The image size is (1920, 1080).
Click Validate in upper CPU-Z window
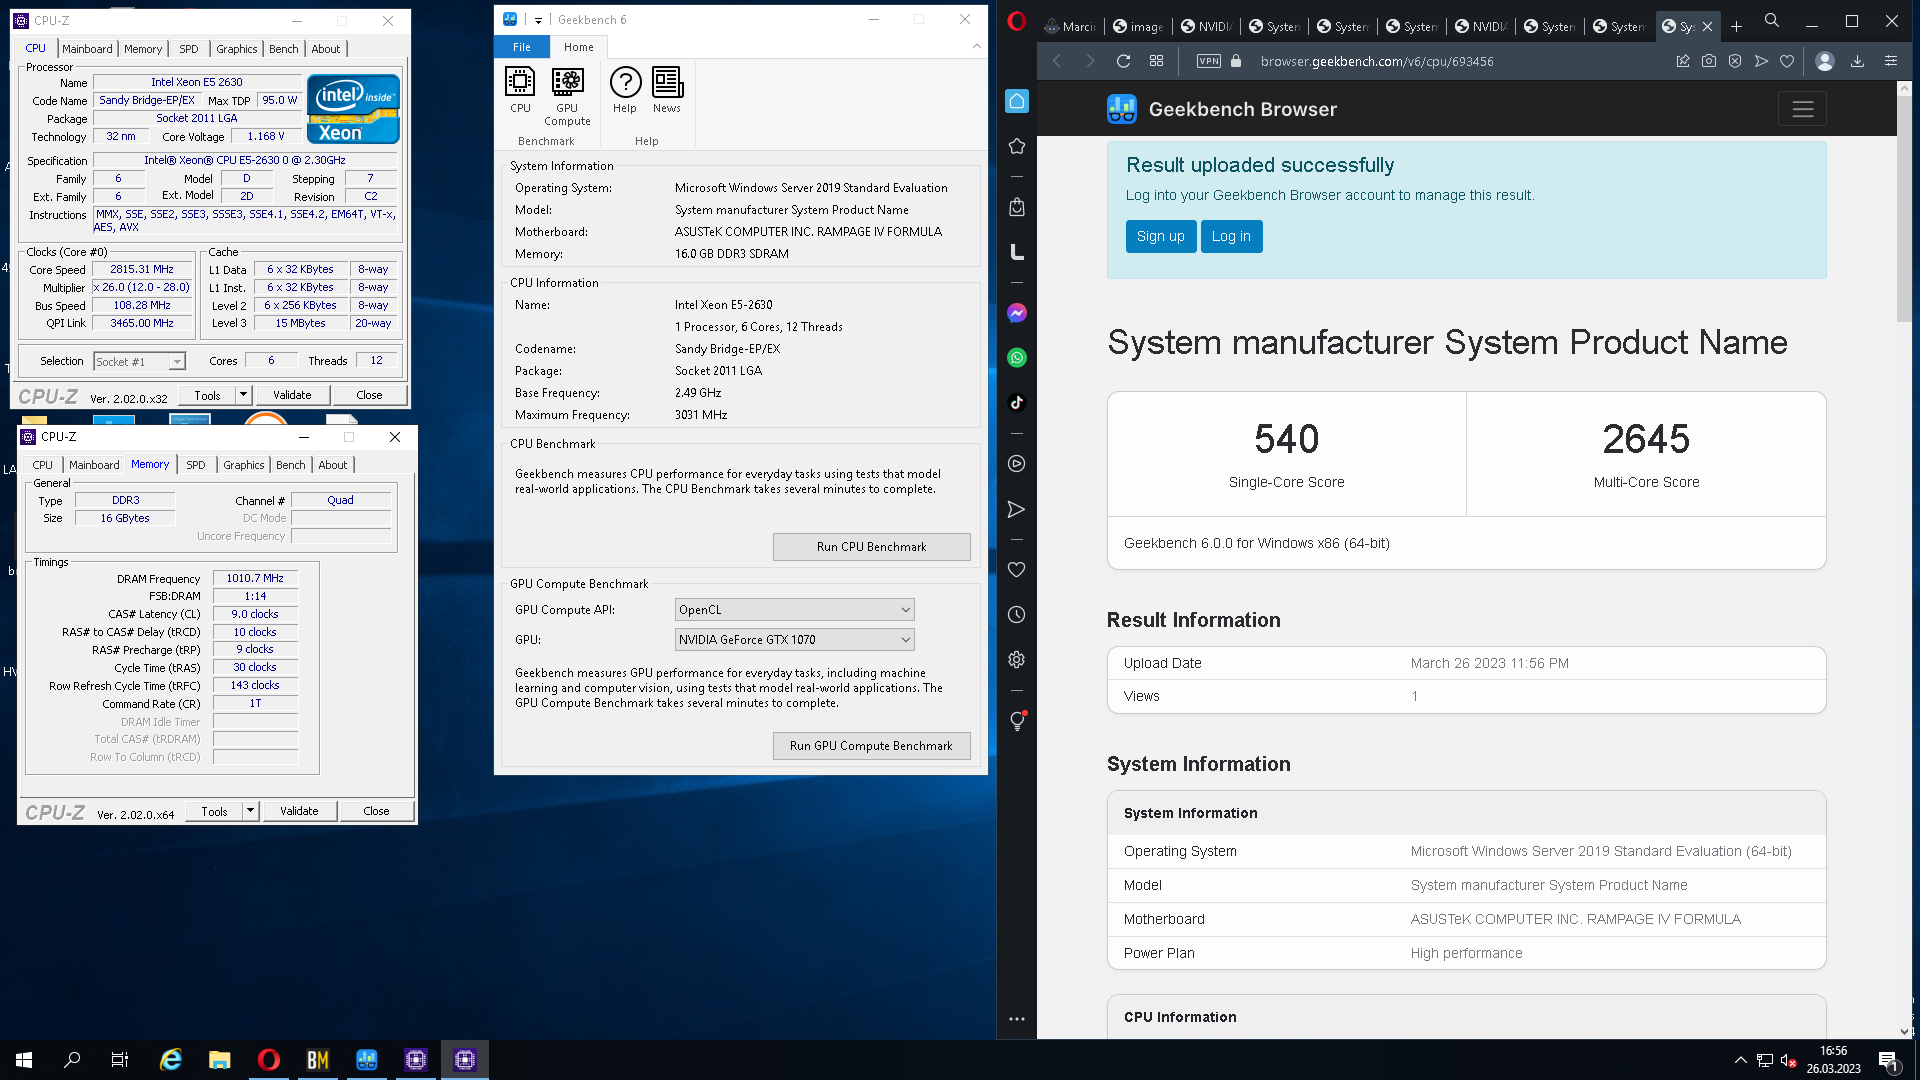tap(292, 395)
